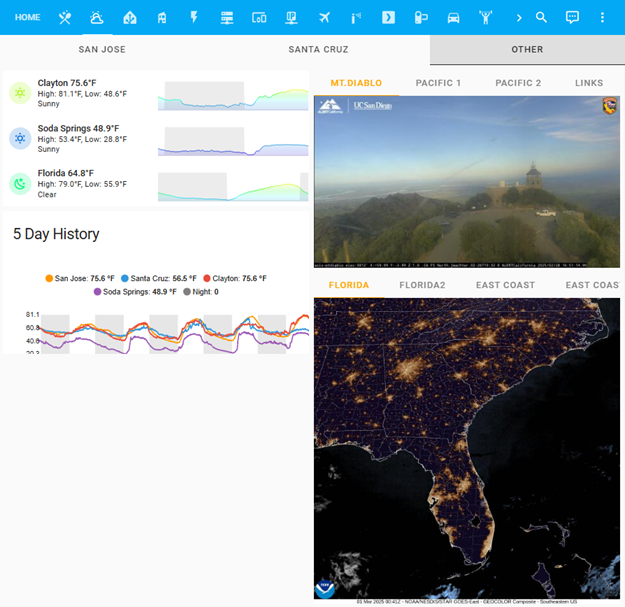Screen dimensions: 625x607
Task: Open the airplane view icon
Action: pyautogui.click(x=324, y=18)
